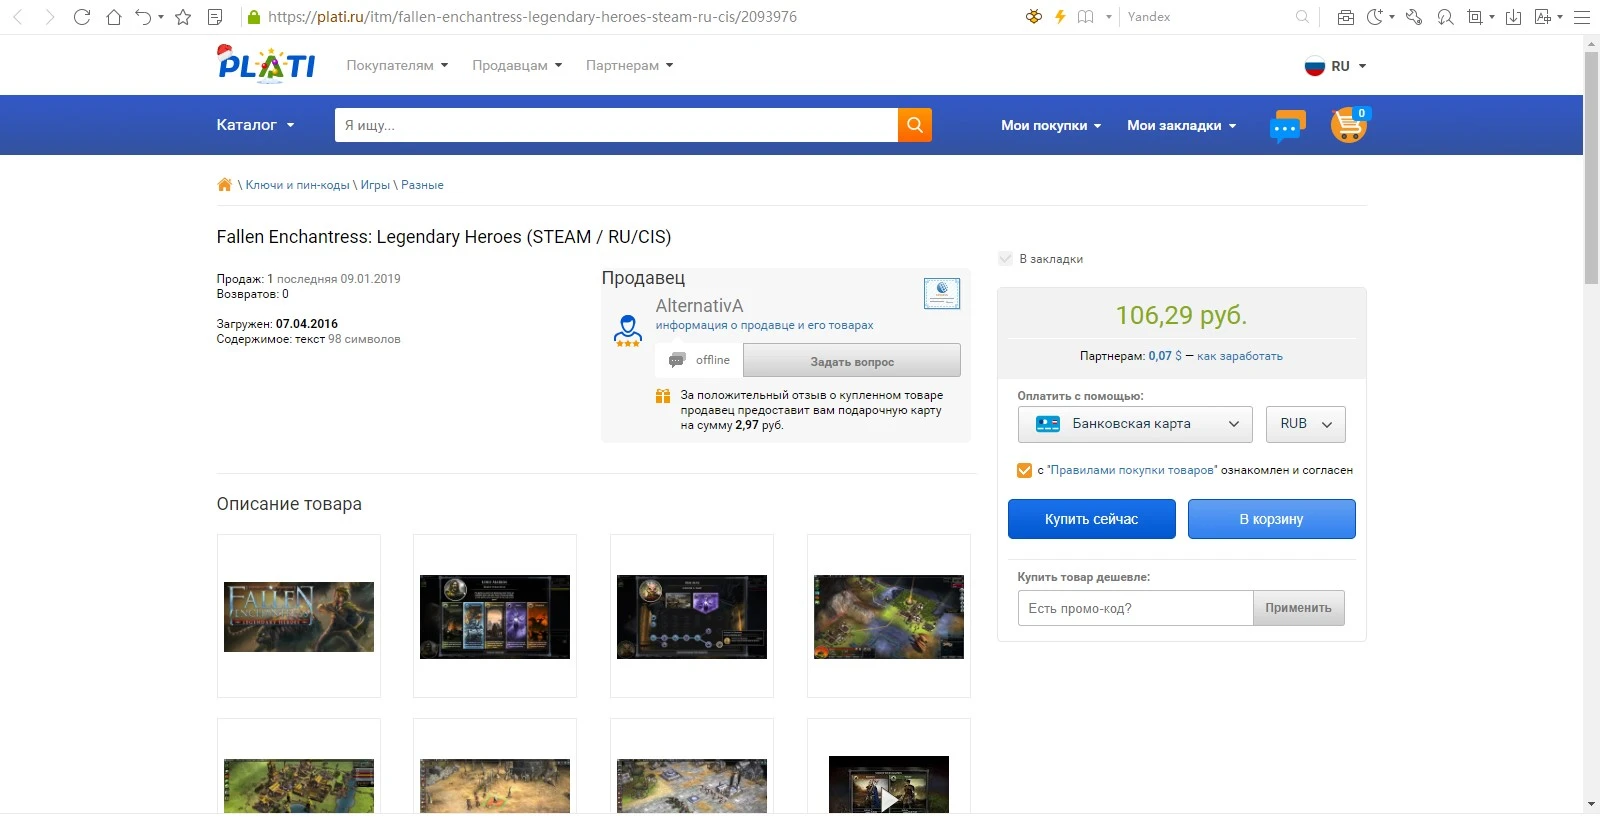Open the Fallen Enchantress logo thumbnail
This screenshot has width=1600, height=817.
[x=299, y=616]
